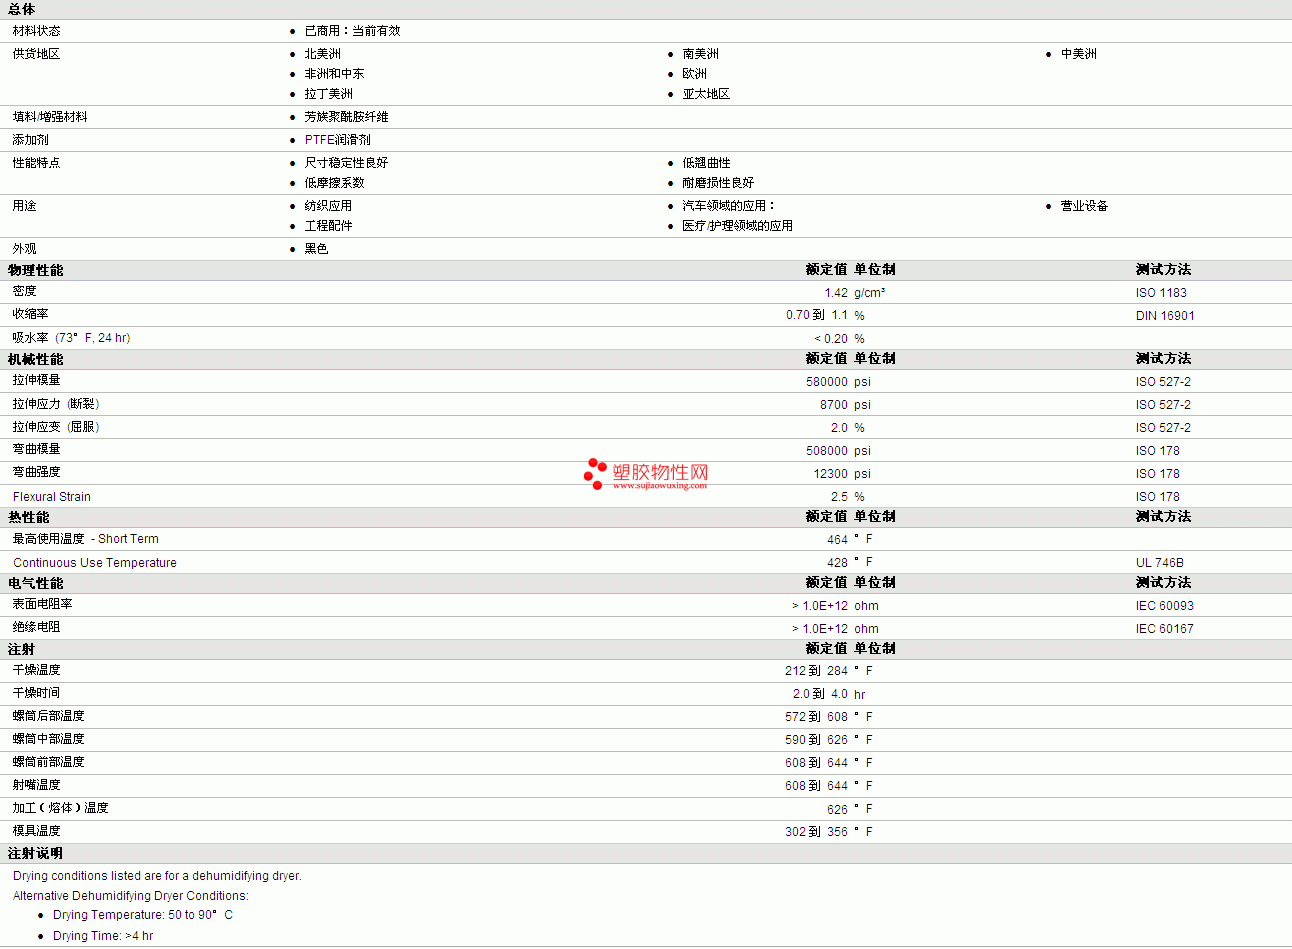The height and width of the screenshot is (949, 1292).
Task: Select the Drying Temperature: 50 to 90°C bullet
Action: [x=143, y=915]
